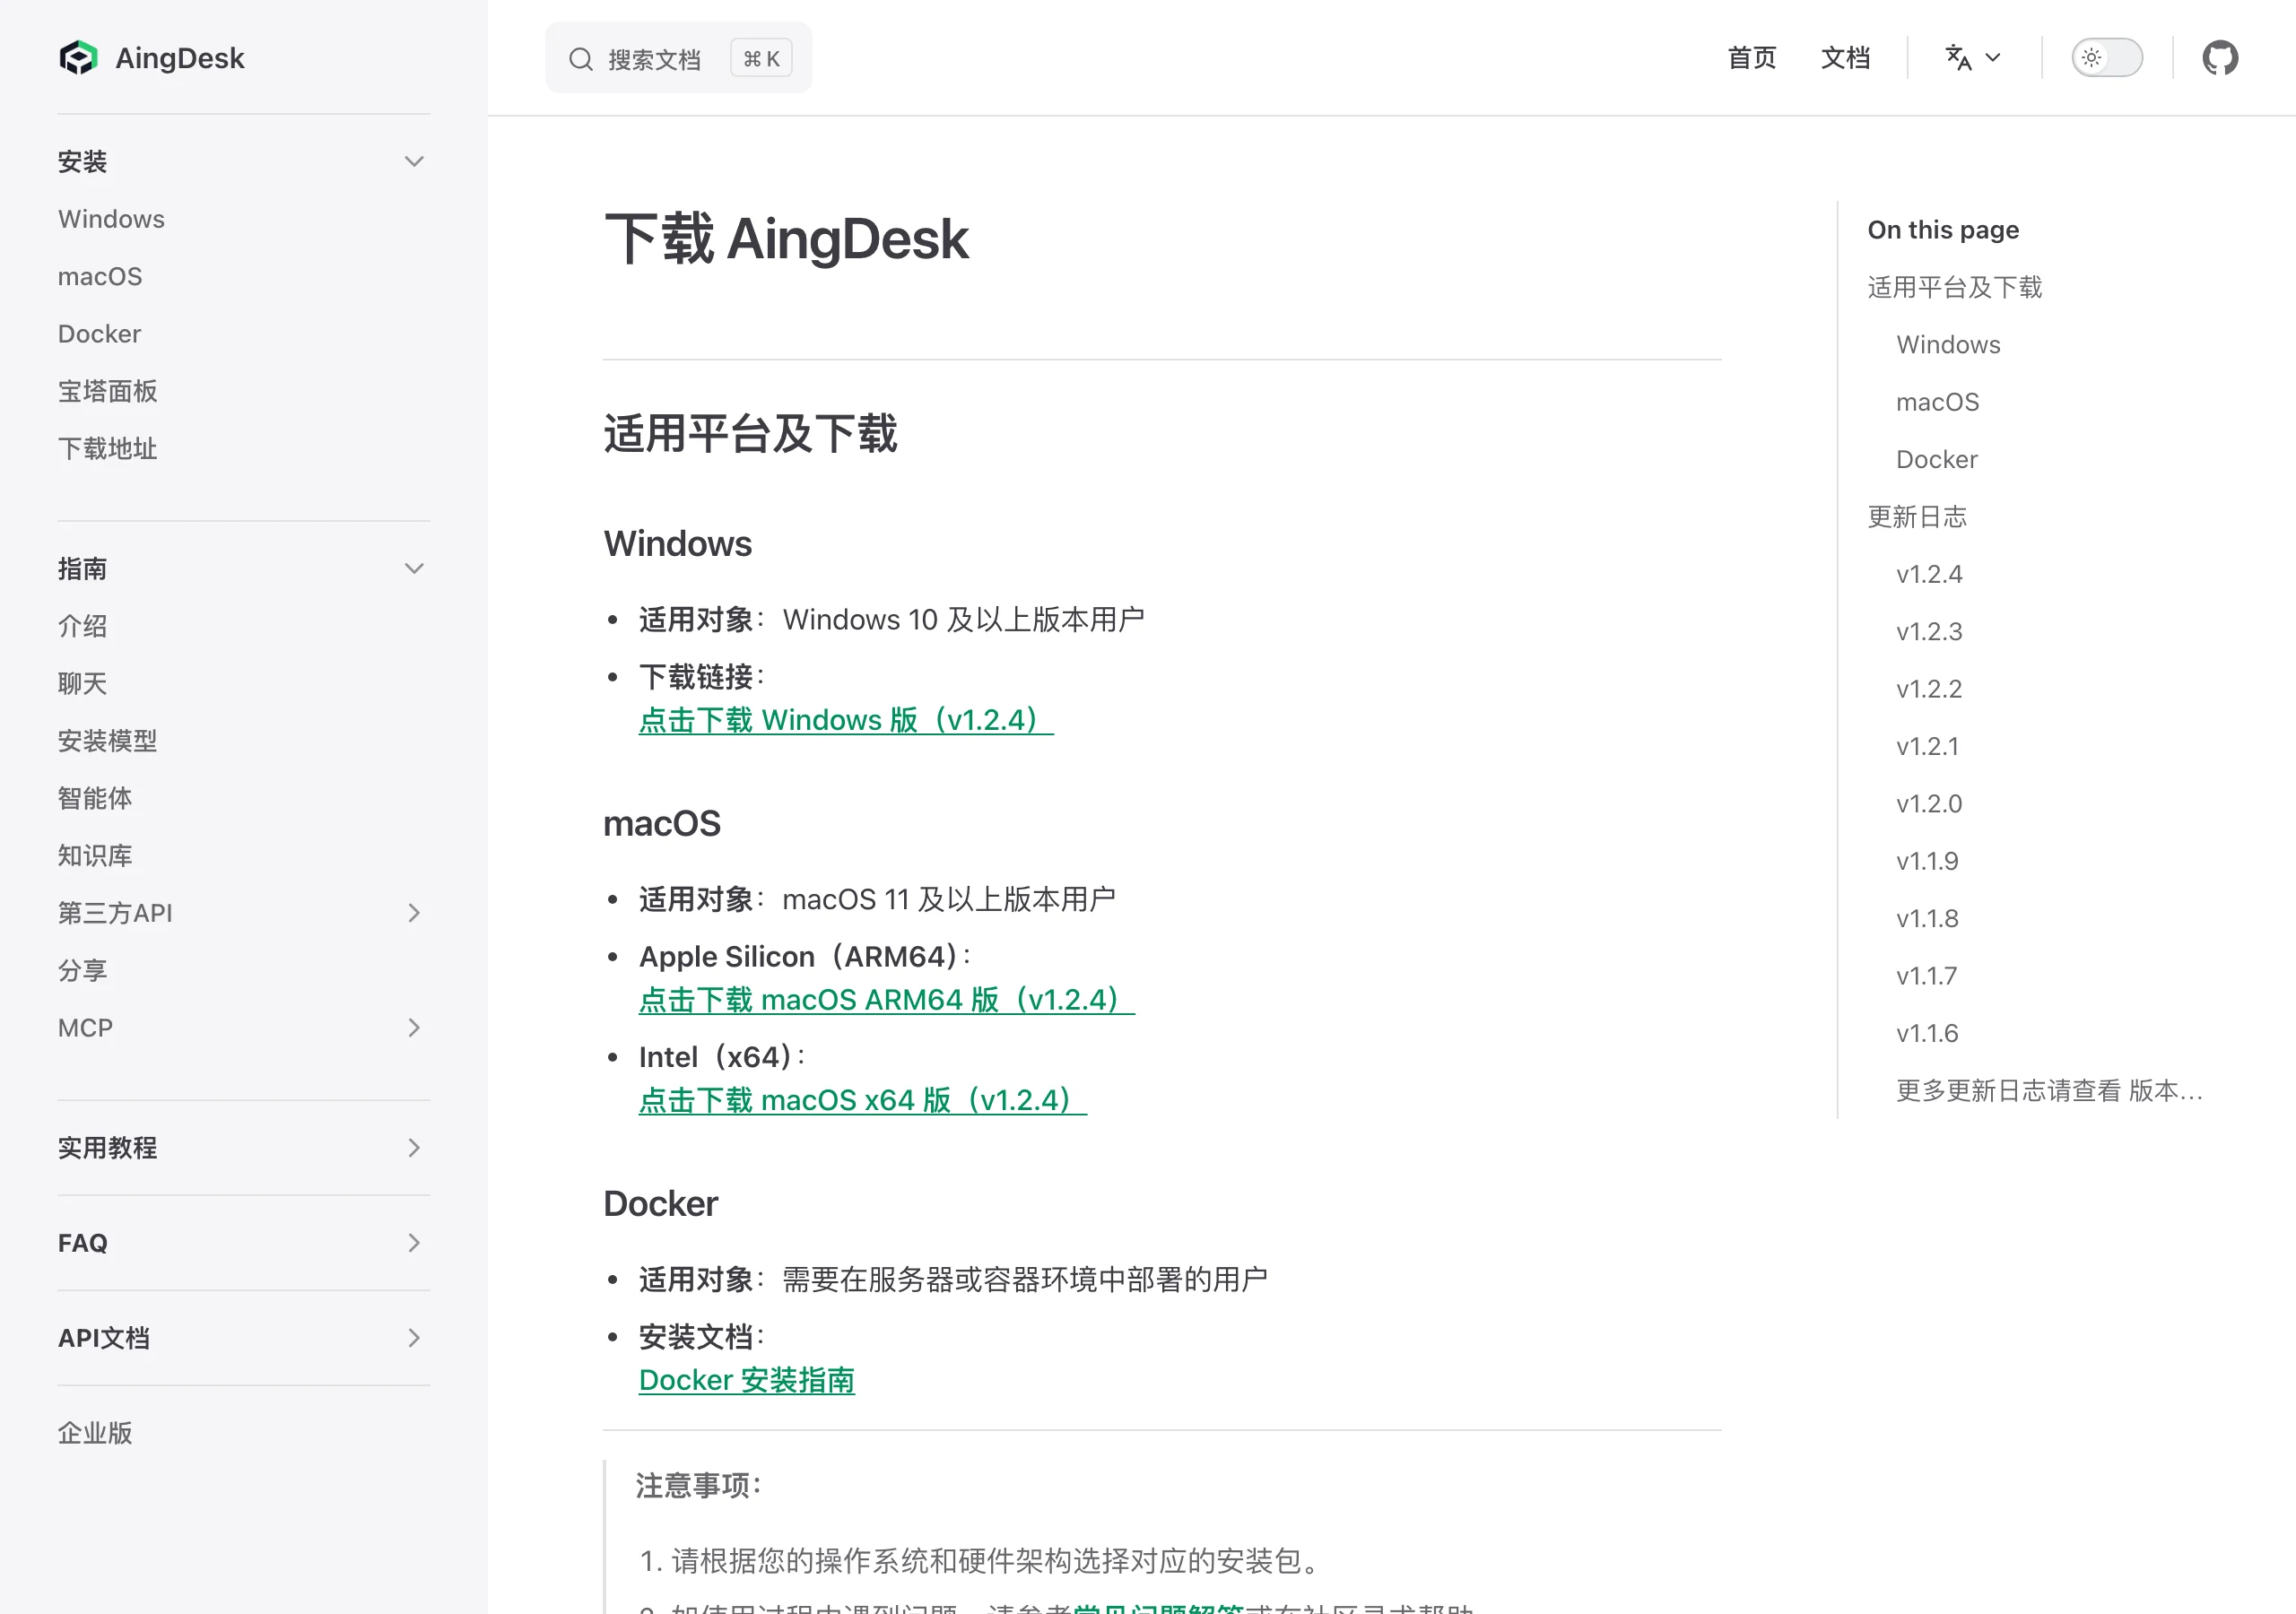This screenshot has width=2296, height=1614.
Task: Jump to macOS in On this page
Action: 1937,401
